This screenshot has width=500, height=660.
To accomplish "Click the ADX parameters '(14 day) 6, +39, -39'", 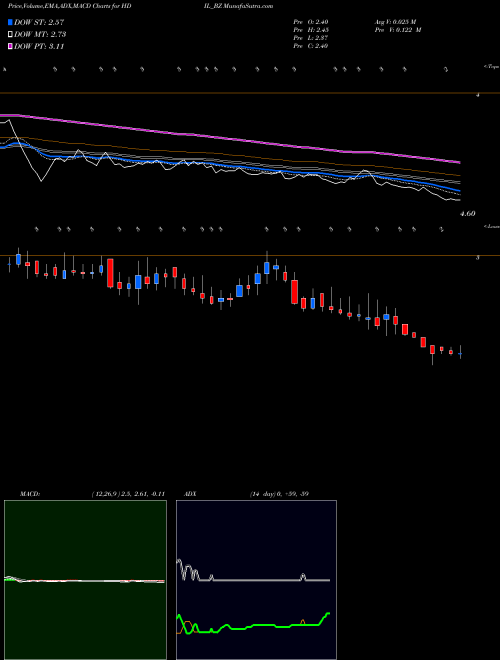I will pyautogui.click(x=279, y=494).
